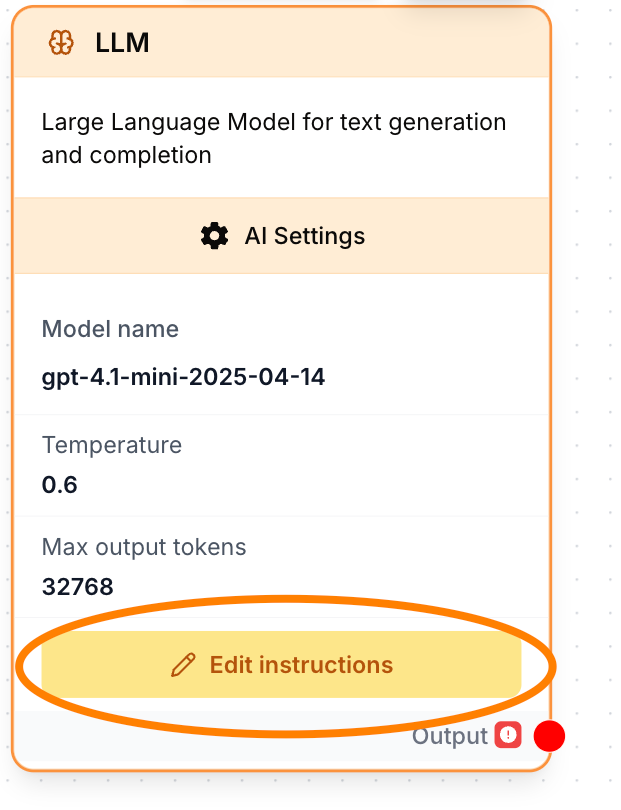This screenshot has height=810, width=621.
Task: Open the AI Settings section header
Action: coord(282,236)
